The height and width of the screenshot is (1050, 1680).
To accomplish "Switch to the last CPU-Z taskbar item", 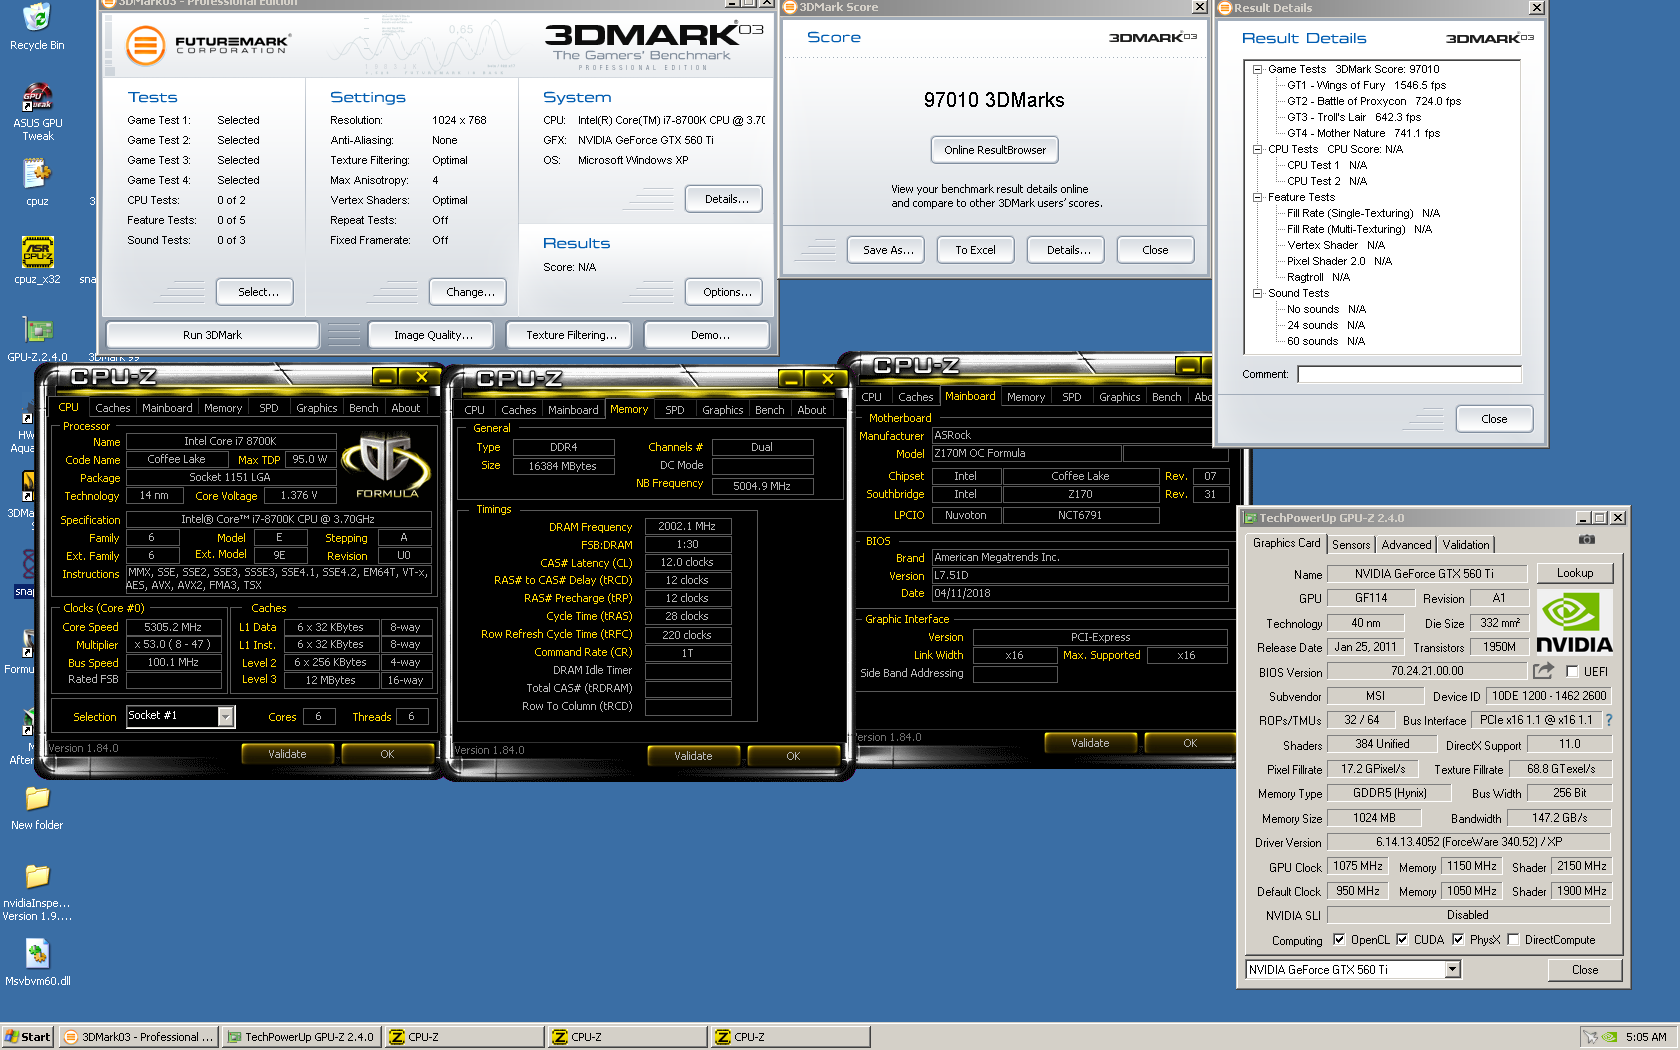I will point(790,1037).
